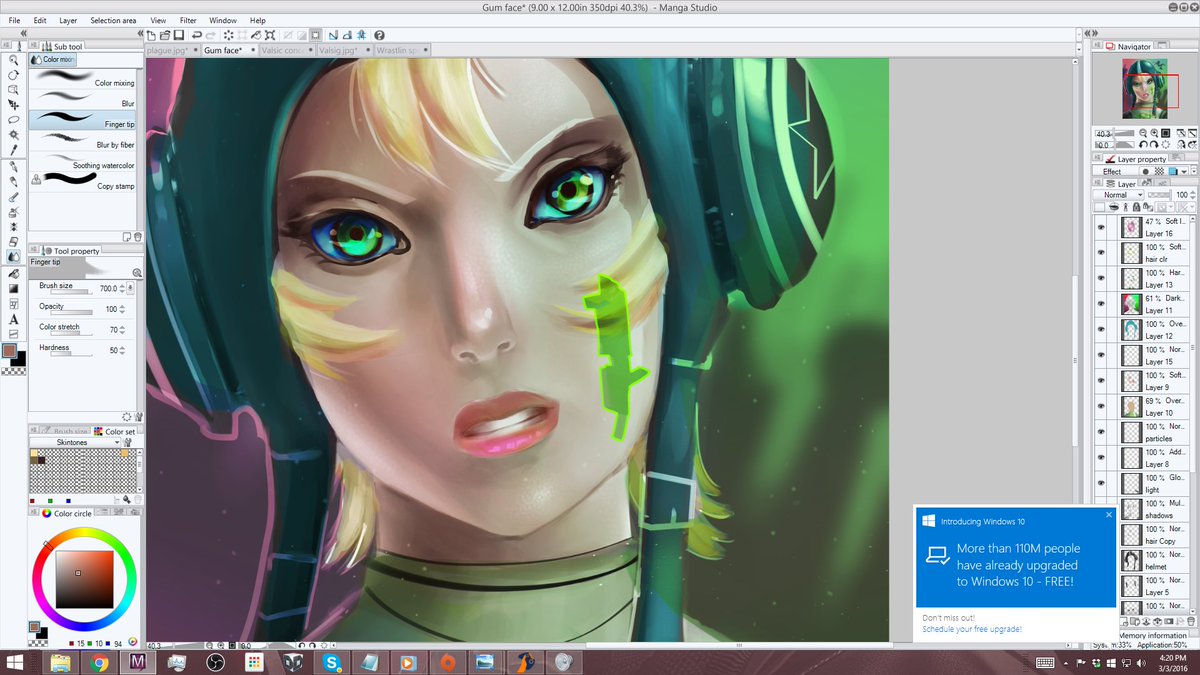The height and width of the screenshot is (675, 1200).
Task: Select the Auto select magic wand tool
Action: click(x=13, y=135)
